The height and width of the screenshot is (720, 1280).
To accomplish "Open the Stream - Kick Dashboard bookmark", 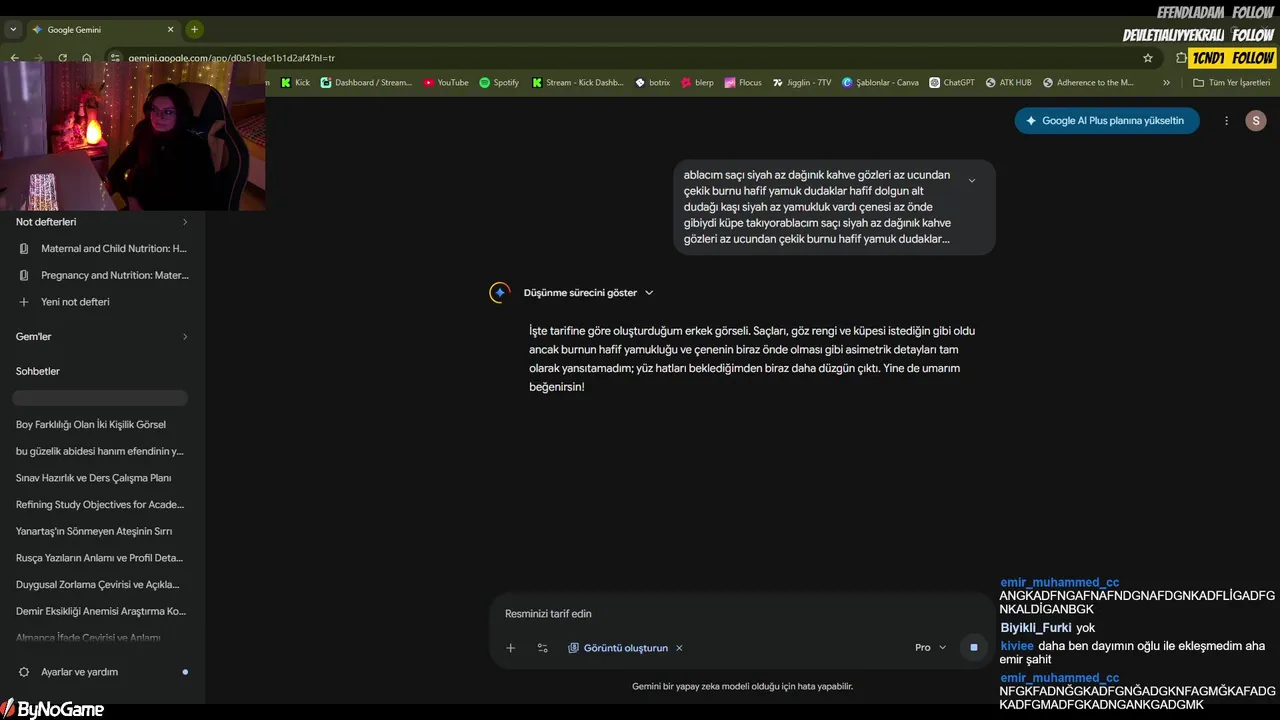I will [578, 82].
